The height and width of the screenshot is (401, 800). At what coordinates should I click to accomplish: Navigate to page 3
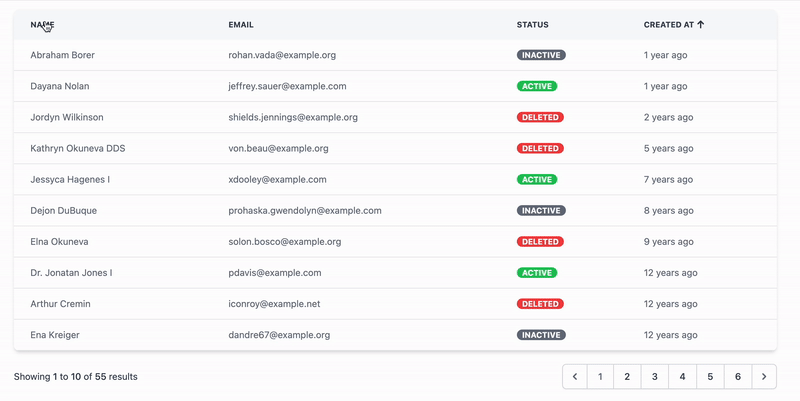pos(655,377)
